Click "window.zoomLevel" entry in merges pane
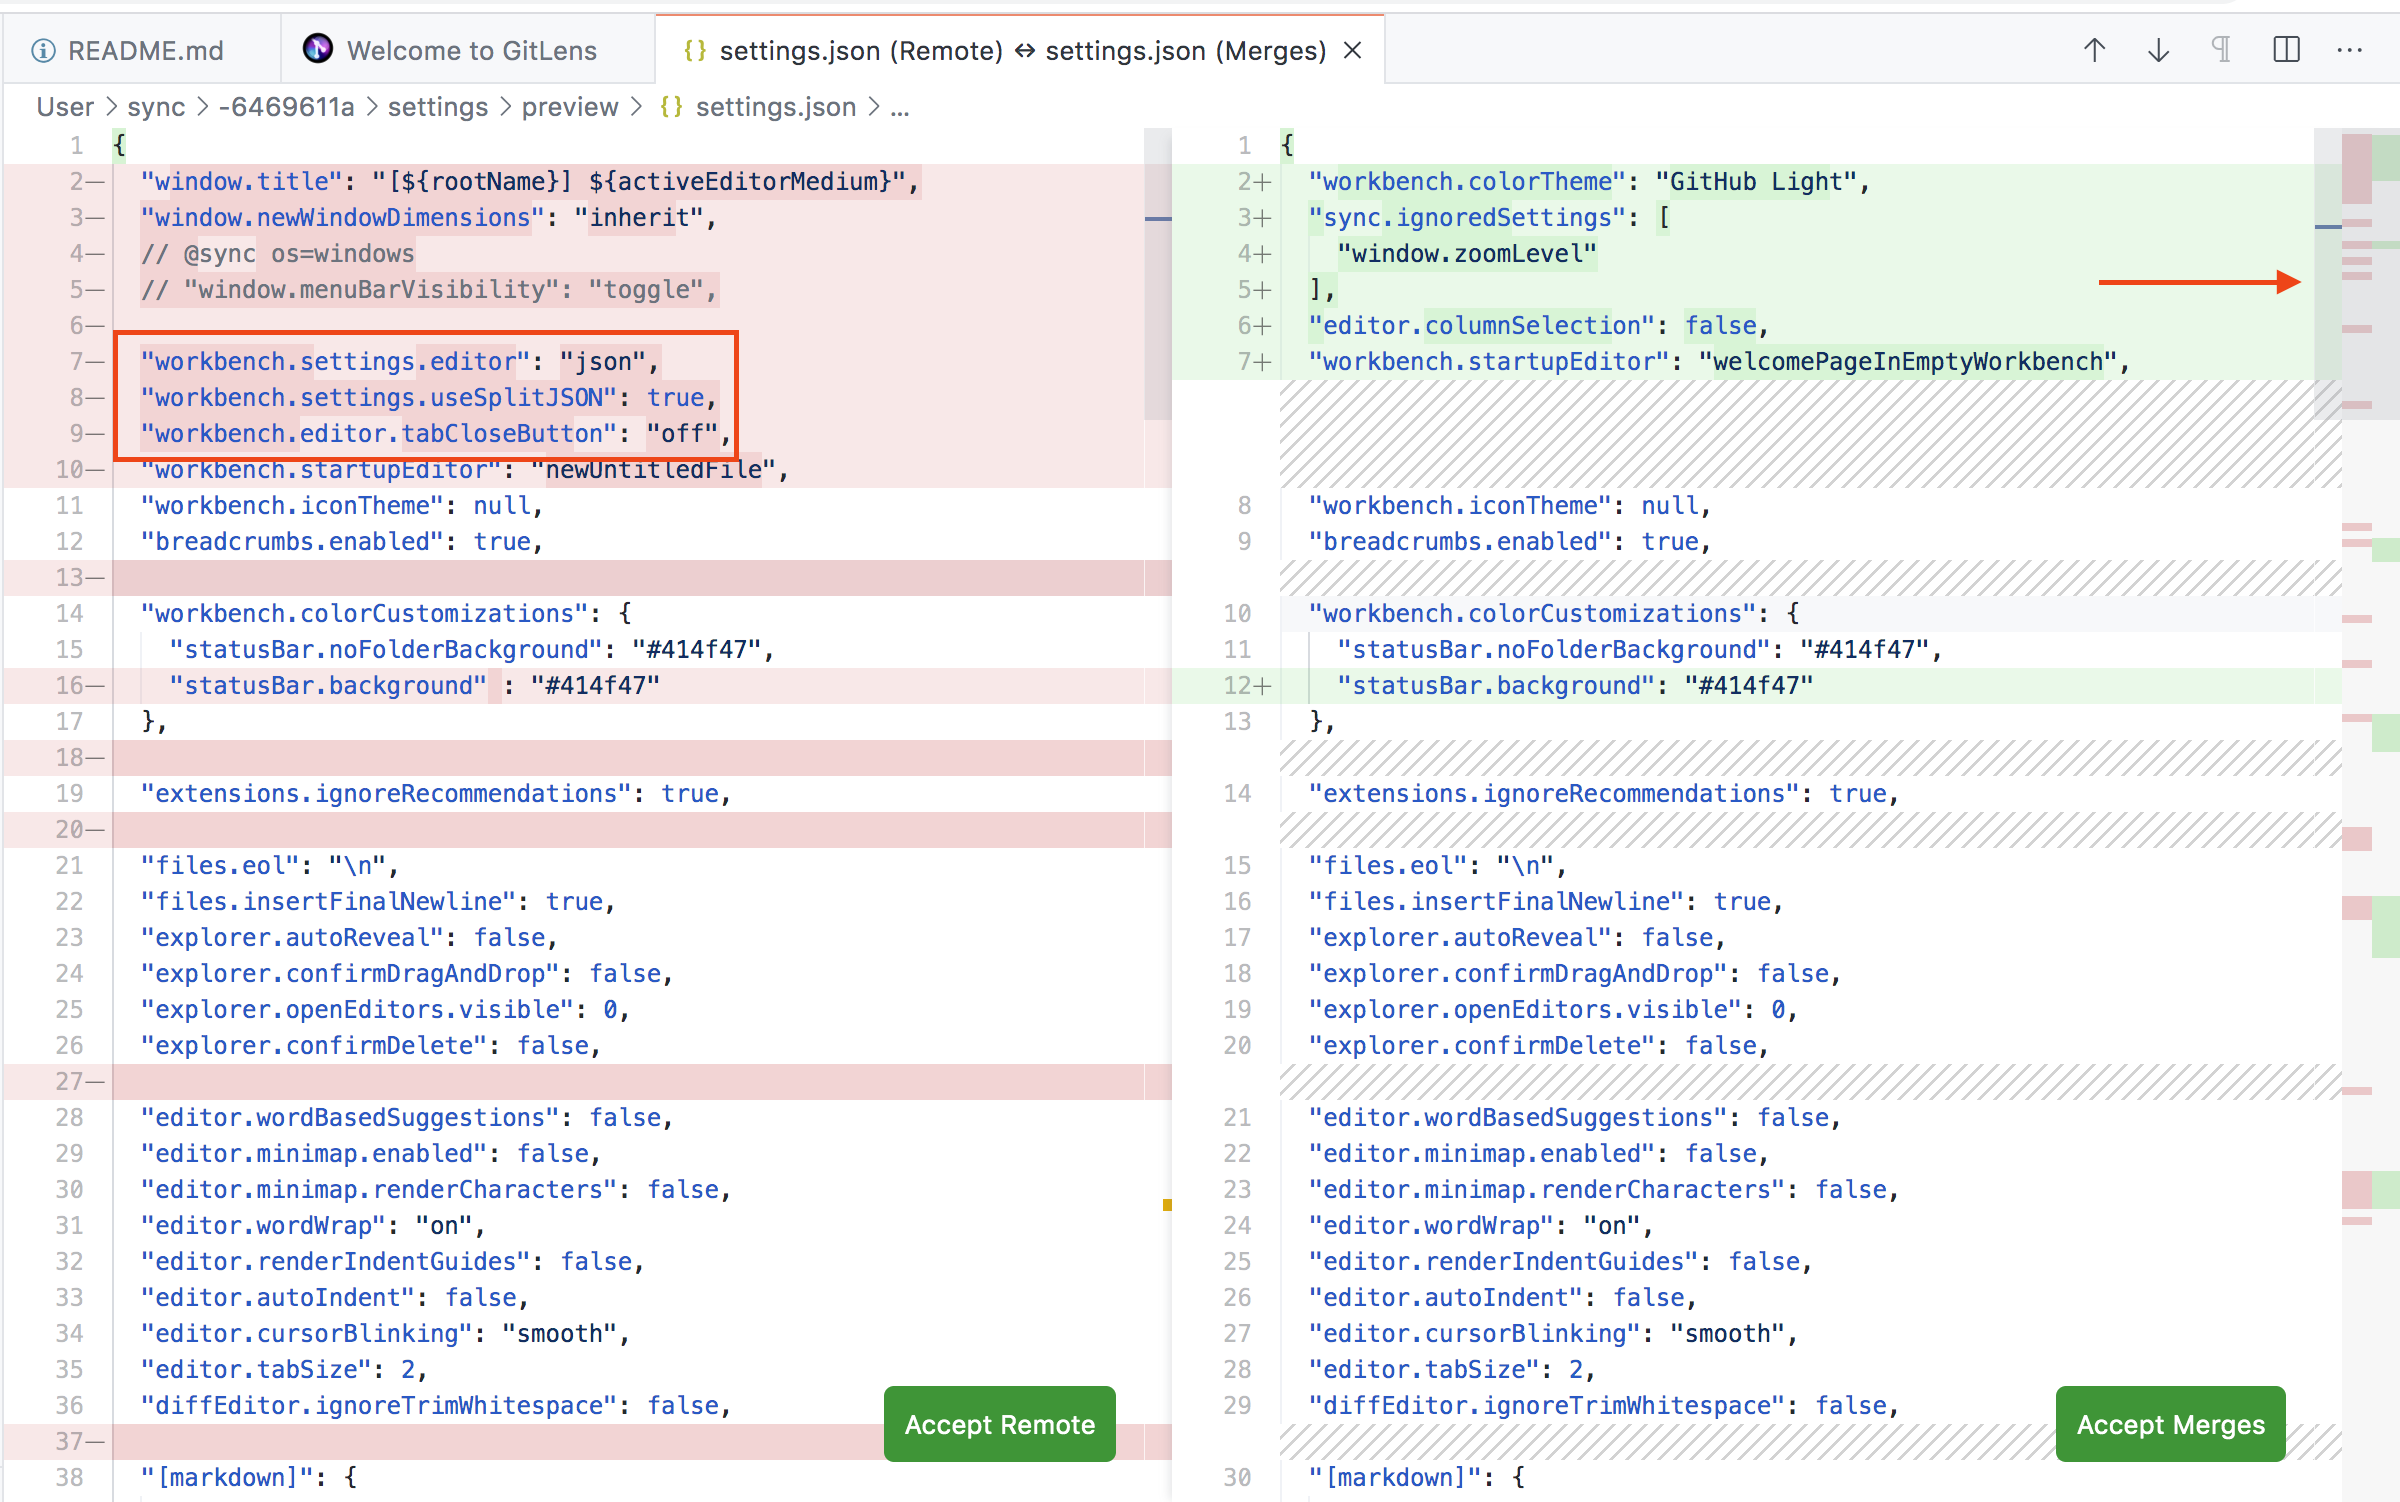This screenshot has height=1502, width=2400. tap(1467, 253)
